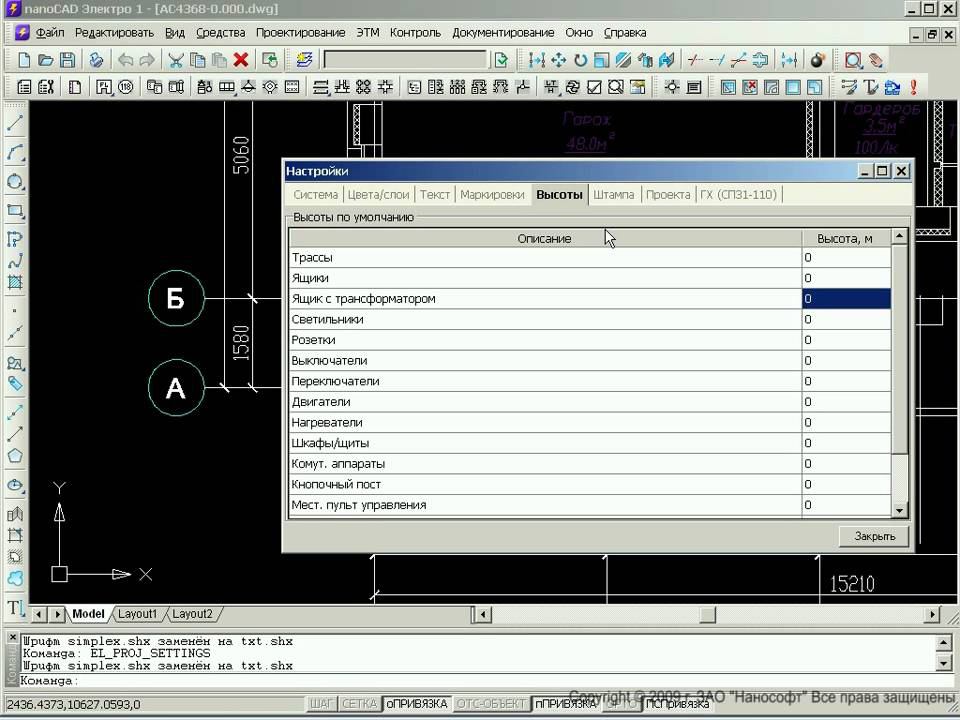The width and height of the screenshot is (960, 720).
Task: Select the Circle drawing tool
Action: click(x=15, y=182)
